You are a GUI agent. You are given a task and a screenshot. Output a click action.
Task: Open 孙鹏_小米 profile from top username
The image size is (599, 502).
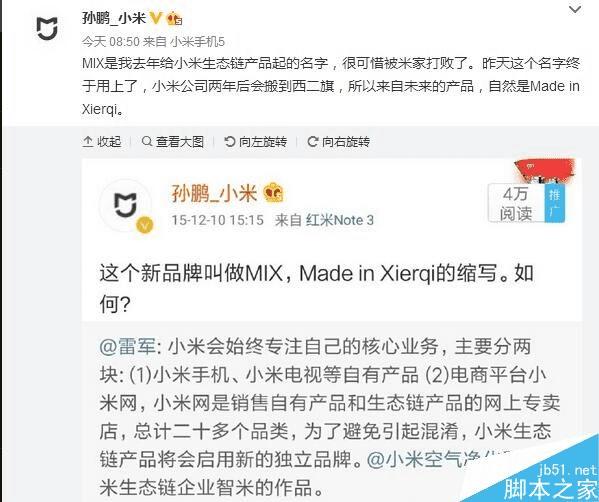(114, 18)
